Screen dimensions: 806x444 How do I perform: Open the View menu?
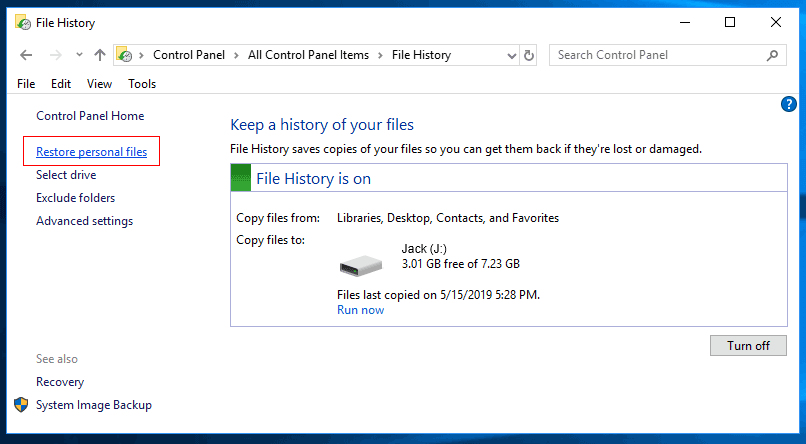[x=99, y=84]
